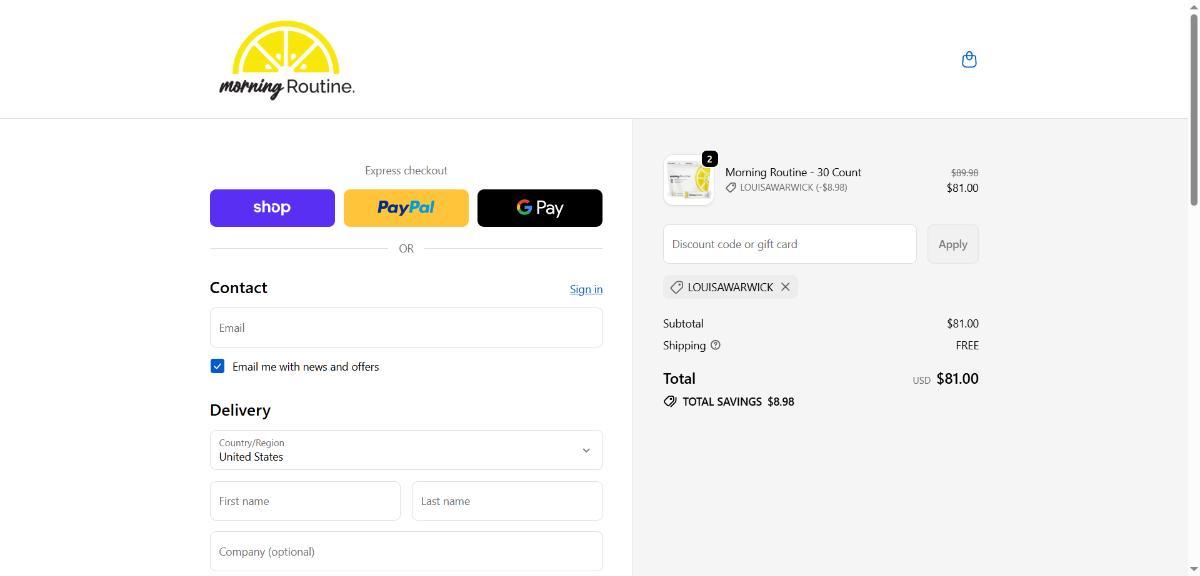Uncheck Email me with news and offers
The height and width of the screenshot is (576, 1200).
[x=217, y=366]
